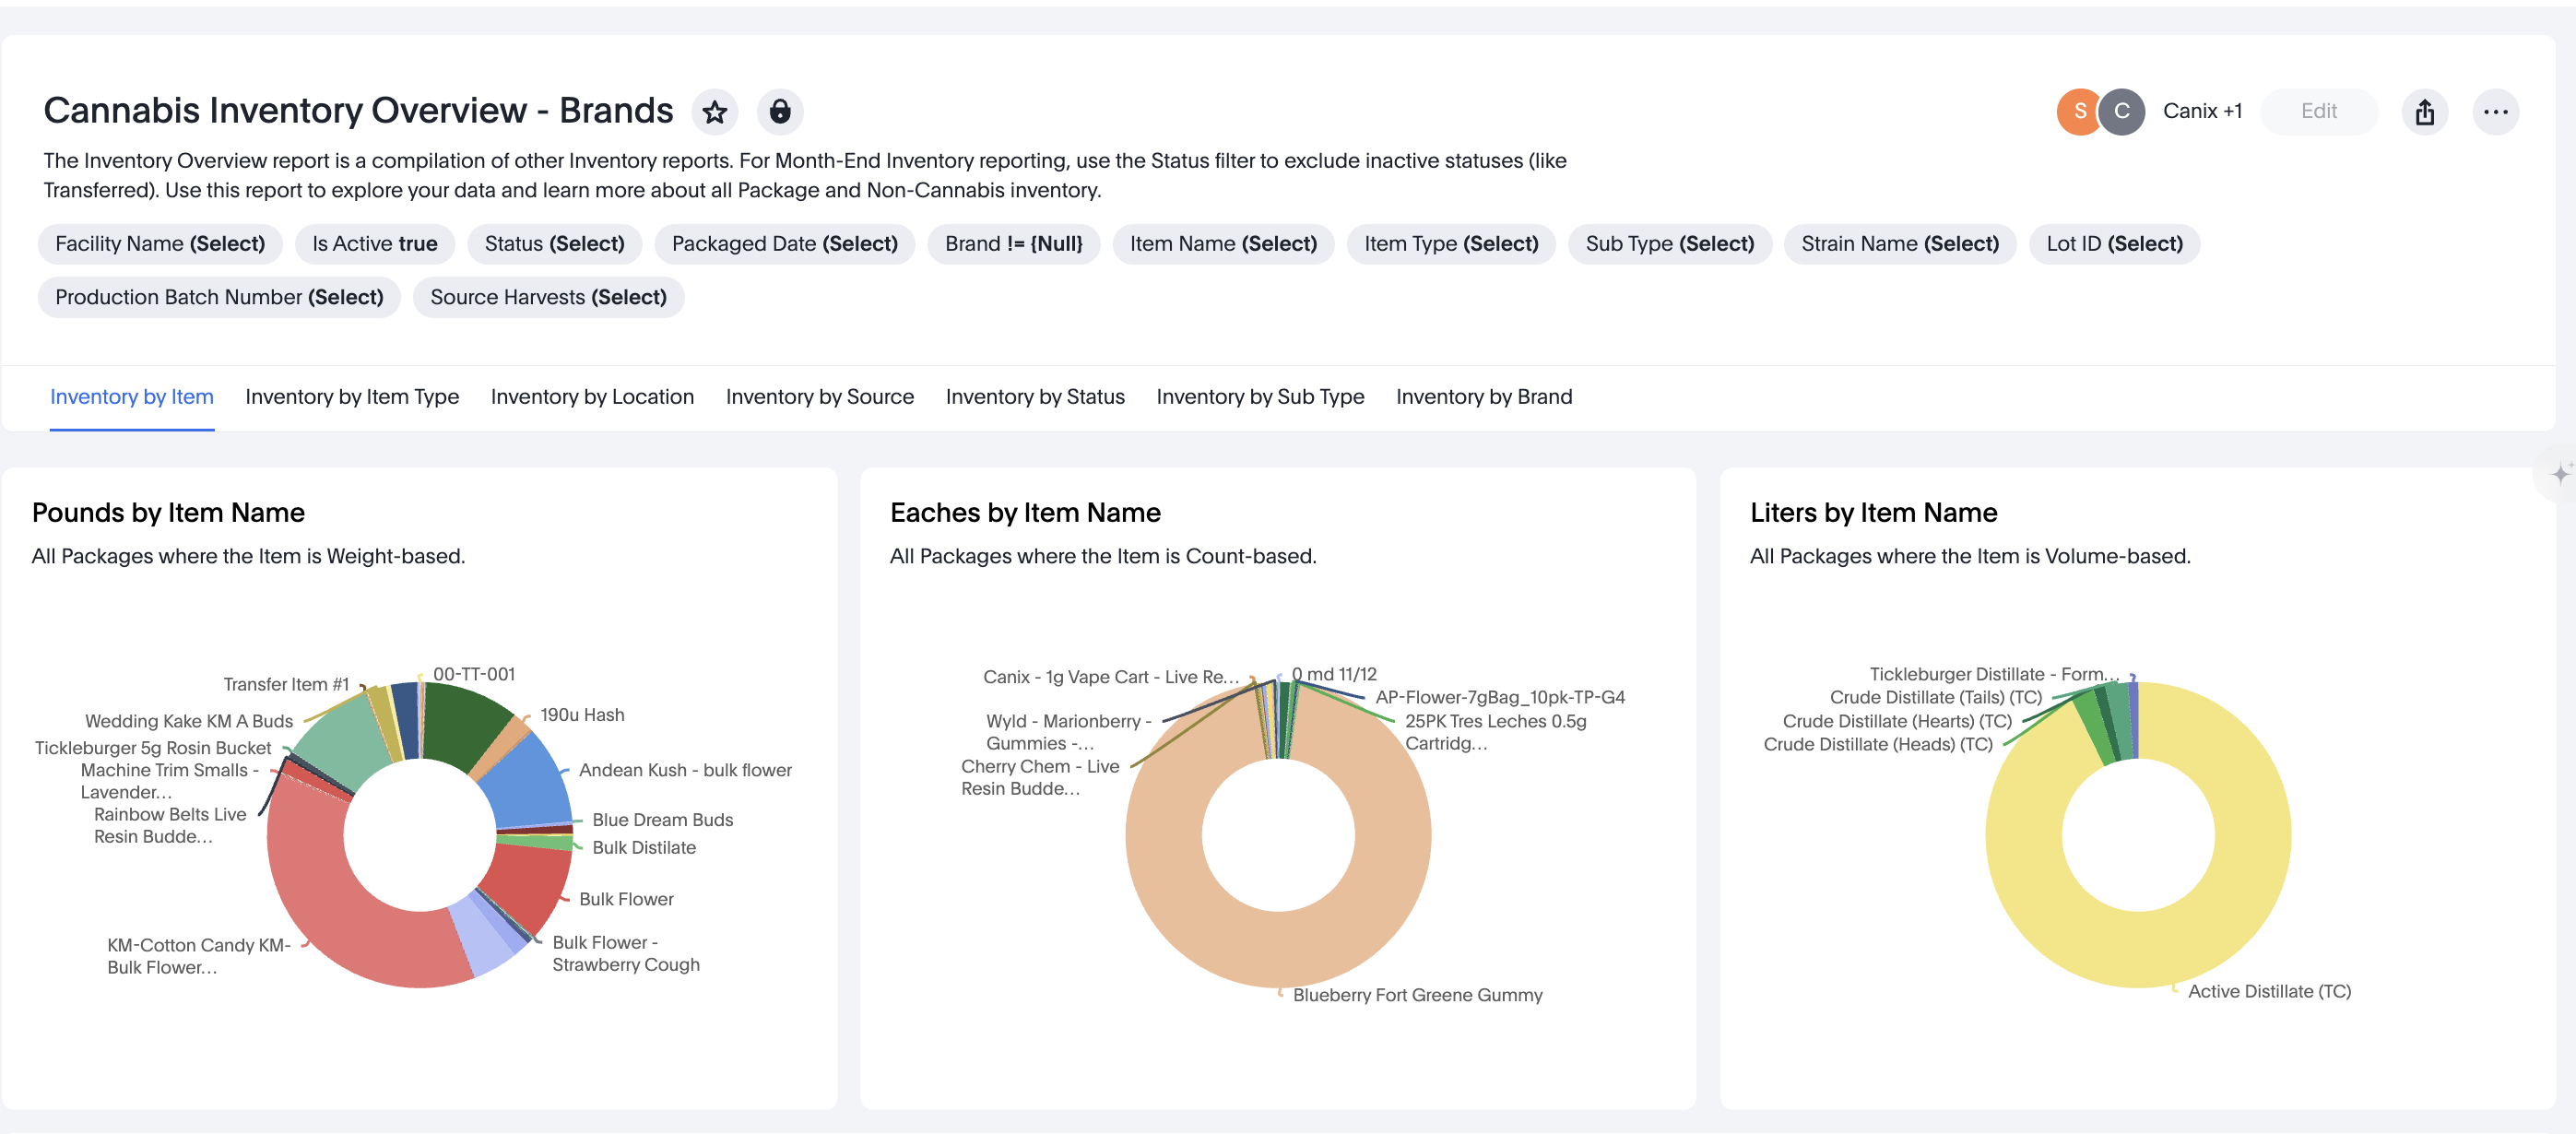Click the lock icon beside title
This screenshot has width=2576, height=1134.
click(x=780, y=111)
